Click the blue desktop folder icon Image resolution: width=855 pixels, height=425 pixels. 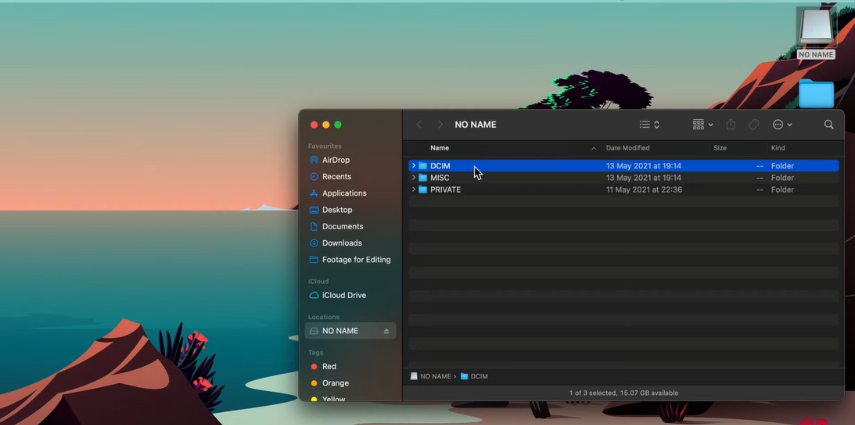(x=816, y=94)
